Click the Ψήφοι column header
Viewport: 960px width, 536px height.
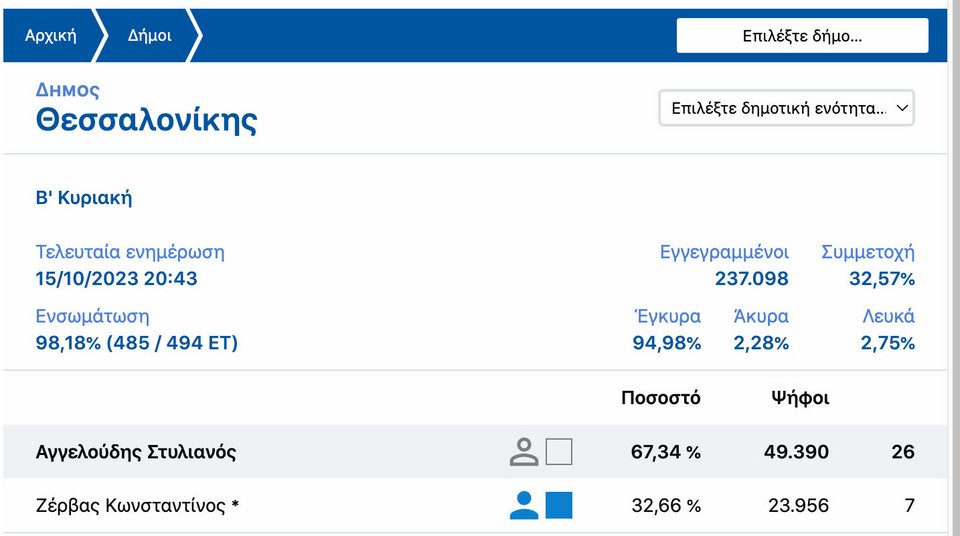pyautogui.click(x=799, y=398)
